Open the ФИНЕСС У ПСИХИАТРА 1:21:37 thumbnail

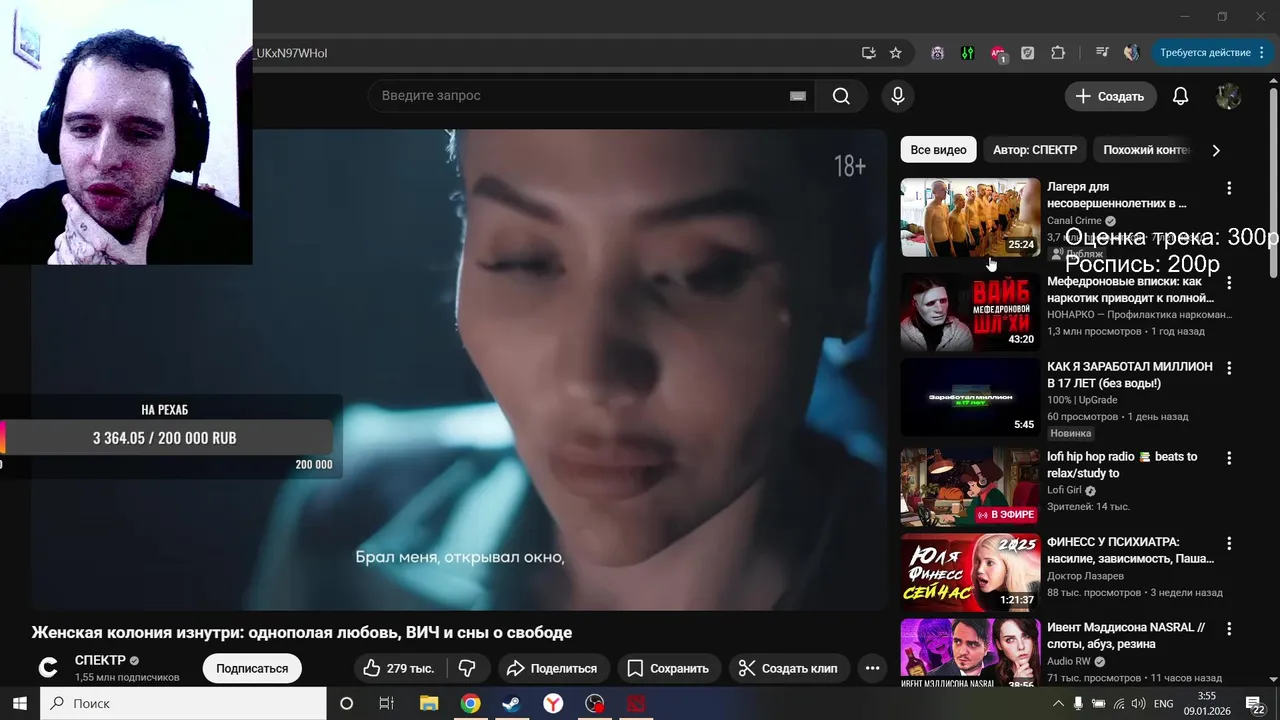click(x=970, y=573)
